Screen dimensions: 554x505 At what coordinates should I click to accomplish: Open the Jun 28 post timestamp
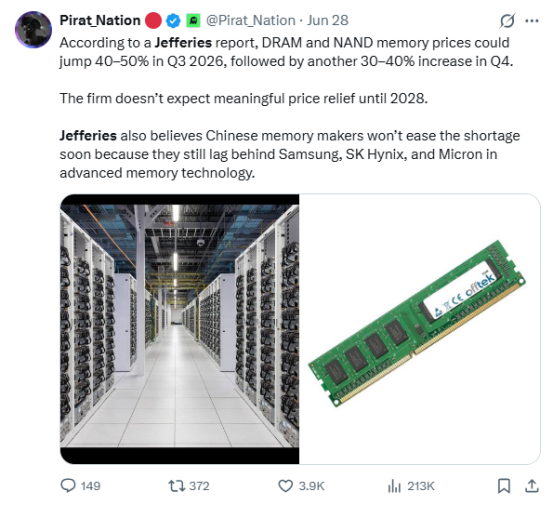click(x=328, y=20)
